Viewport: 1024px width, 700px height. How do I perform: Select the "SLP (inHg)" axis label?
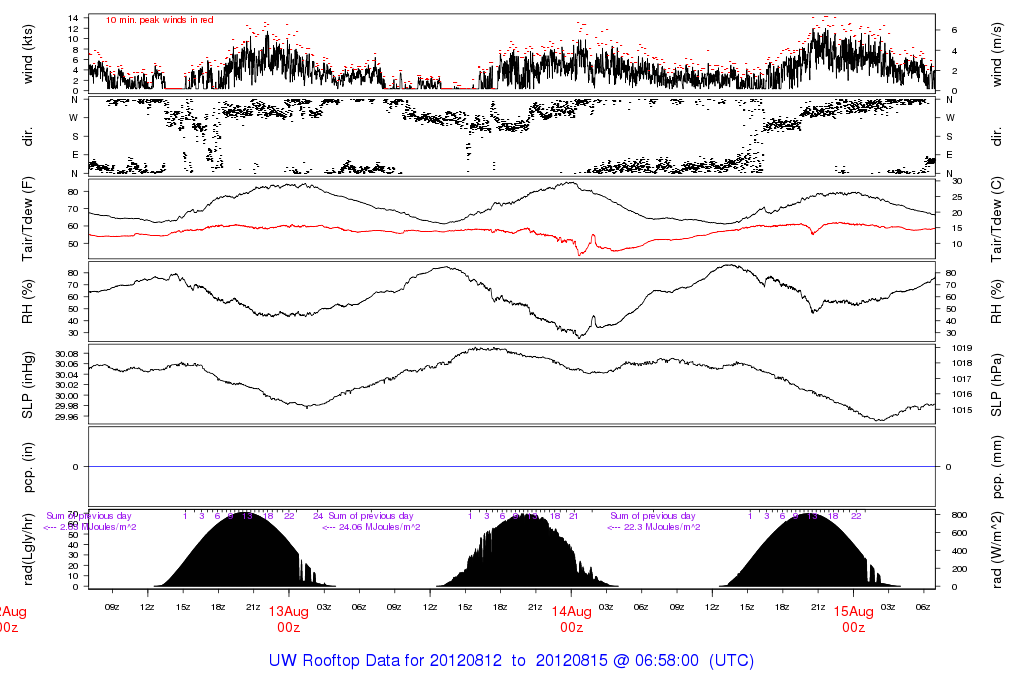(28, 385)
